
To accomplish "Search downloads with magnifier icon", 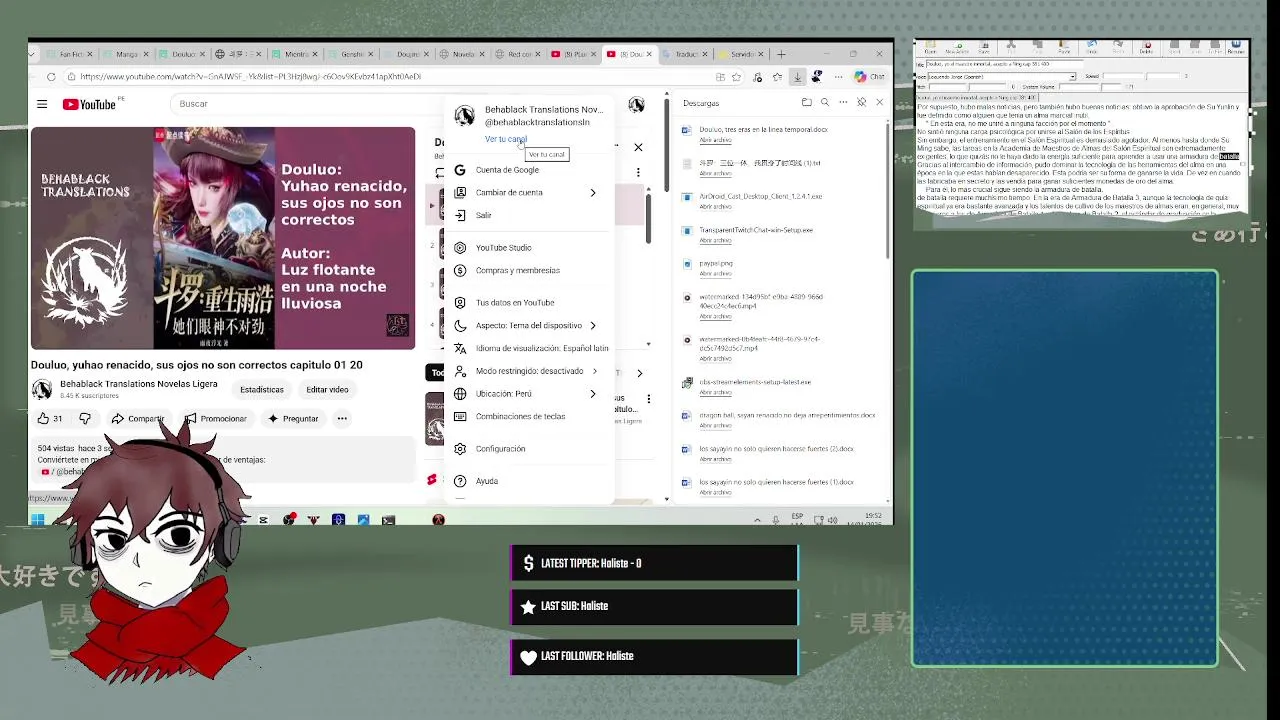I will coord(825,103).
